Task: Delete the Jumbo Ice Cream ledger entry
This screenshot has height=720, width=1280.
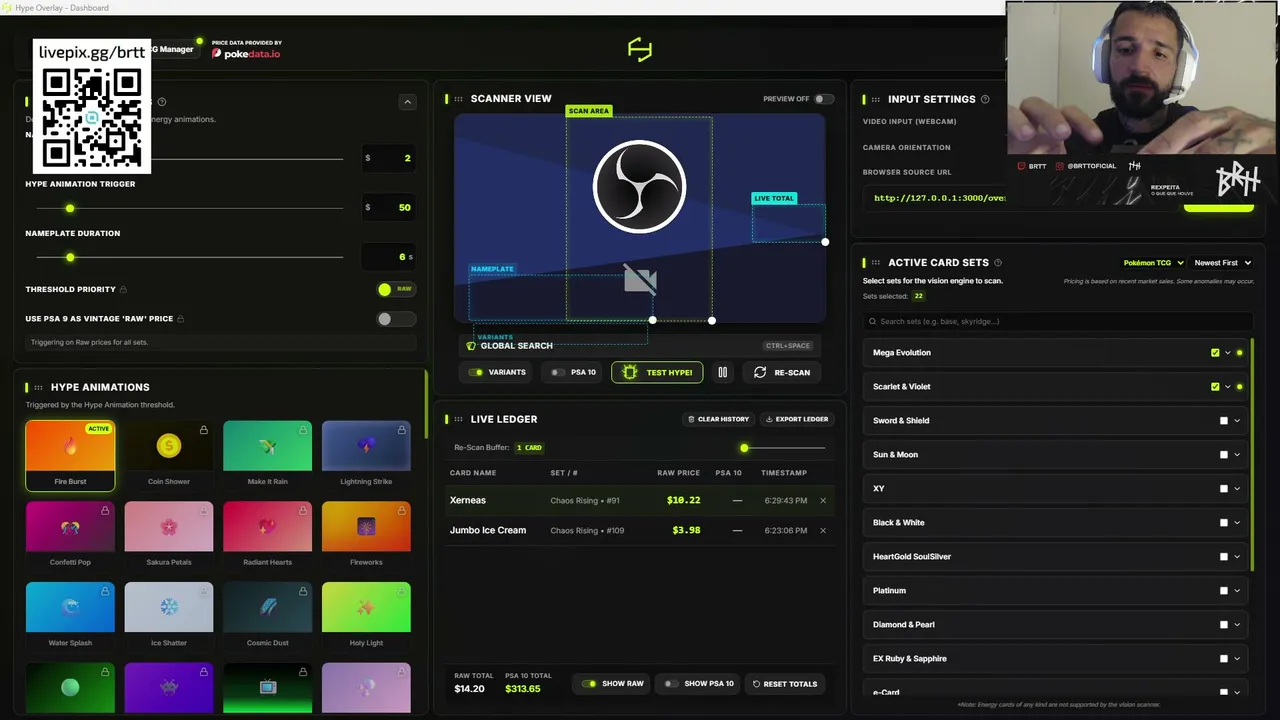Action: (823, 530)
